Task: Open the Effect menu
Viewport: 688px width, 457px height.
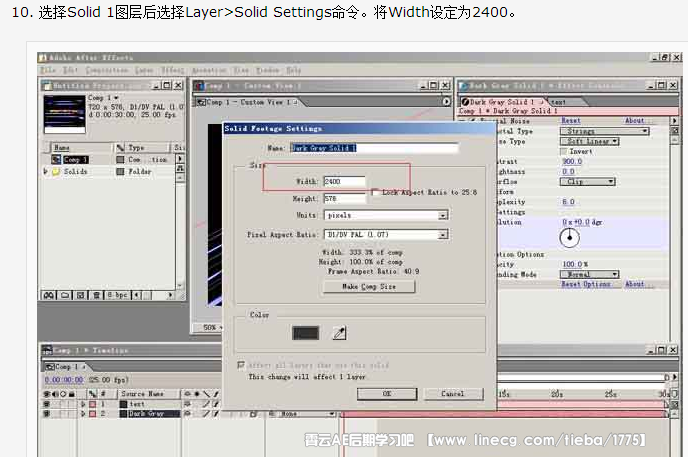Action: click(x=172, y=70)
